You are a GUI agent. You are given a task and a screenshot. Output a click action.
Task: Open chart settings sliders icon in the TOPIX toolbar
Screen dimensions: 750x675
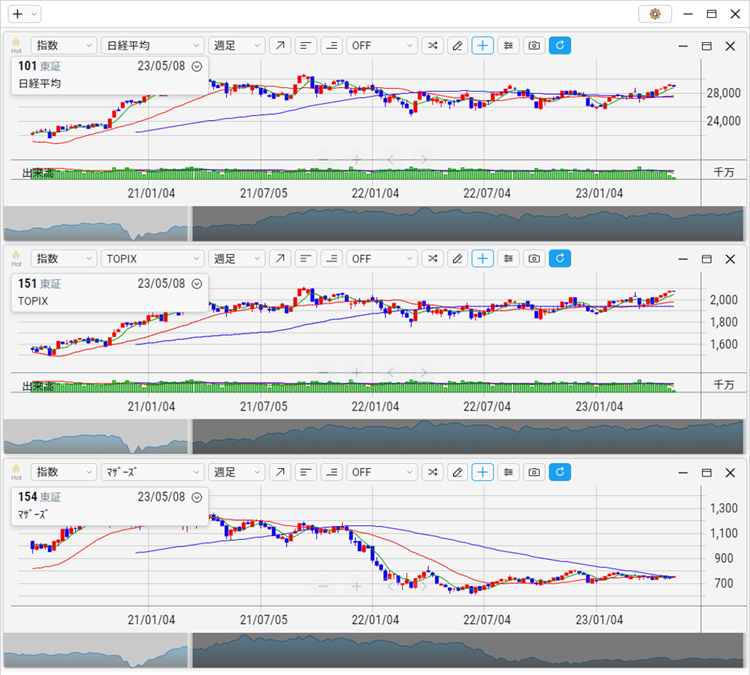click(x=508, y=259)
